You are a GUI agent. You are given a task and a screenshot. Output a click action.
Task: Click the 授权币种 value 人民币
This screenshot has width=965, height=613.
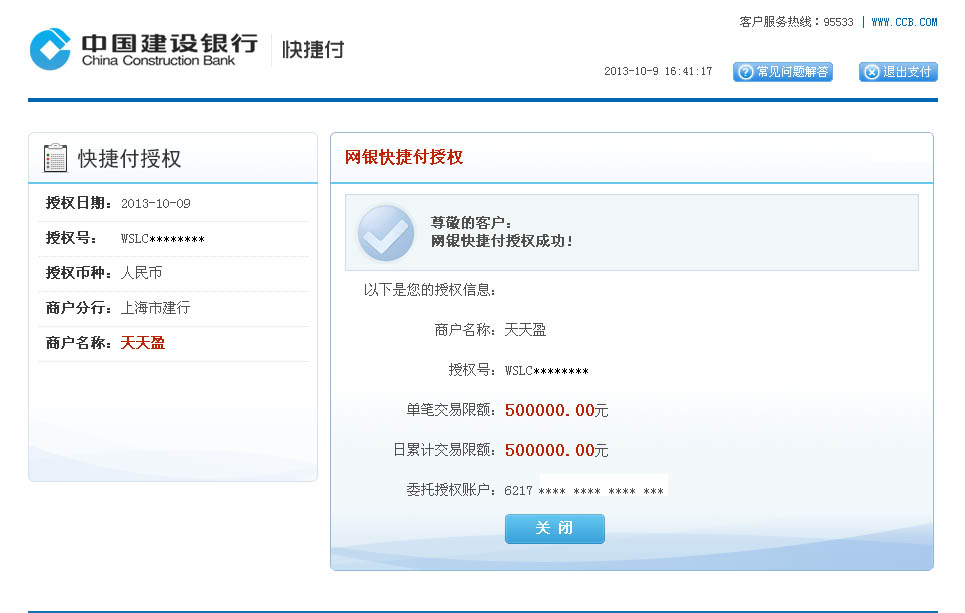tap(141, 273)
